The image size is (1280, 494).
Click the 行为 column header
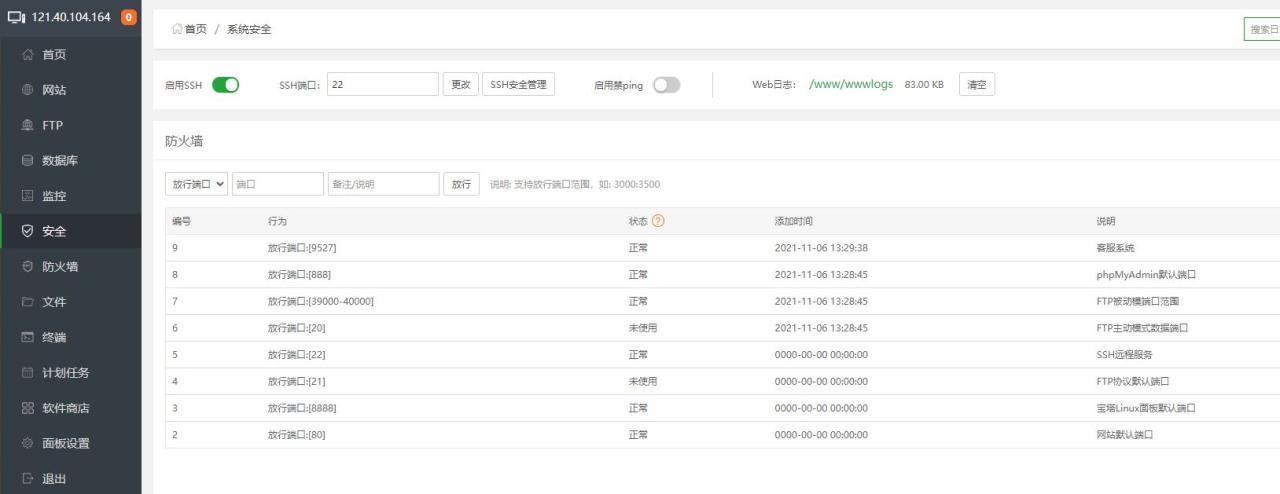[277, 221]
